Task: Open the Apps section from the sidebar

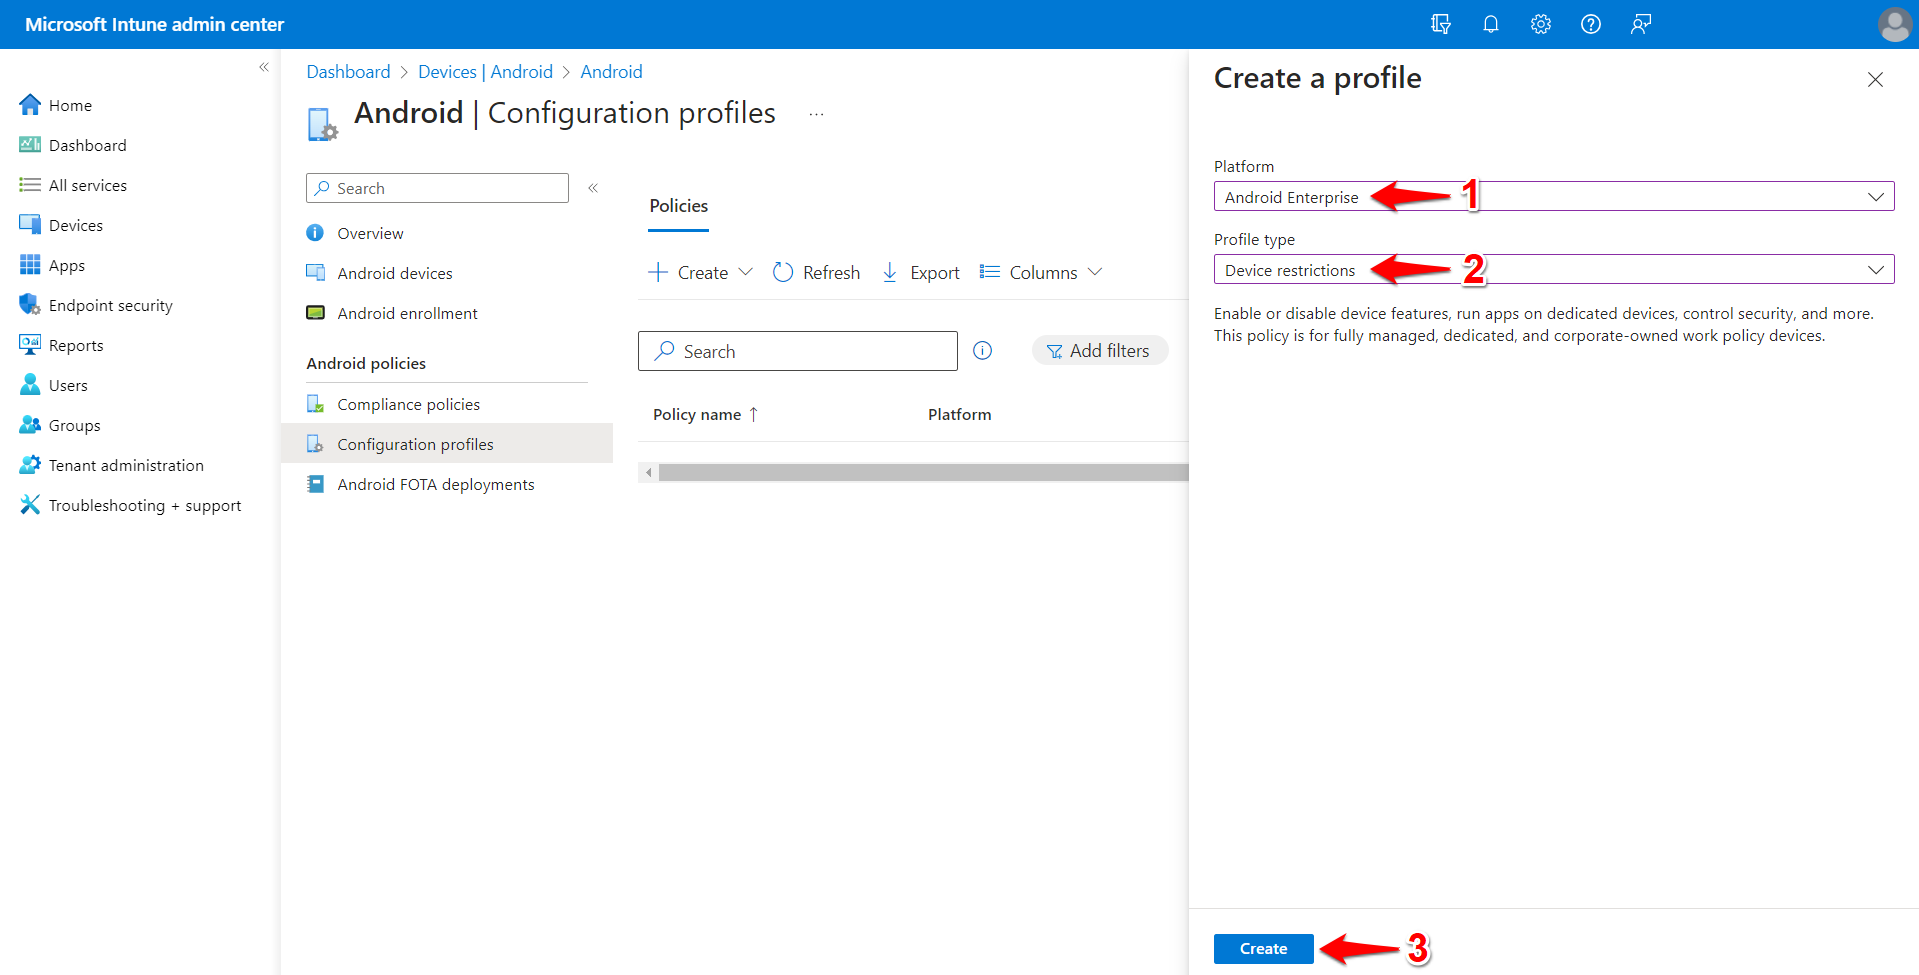Action: pyautogui.click(x=66, y=264)
